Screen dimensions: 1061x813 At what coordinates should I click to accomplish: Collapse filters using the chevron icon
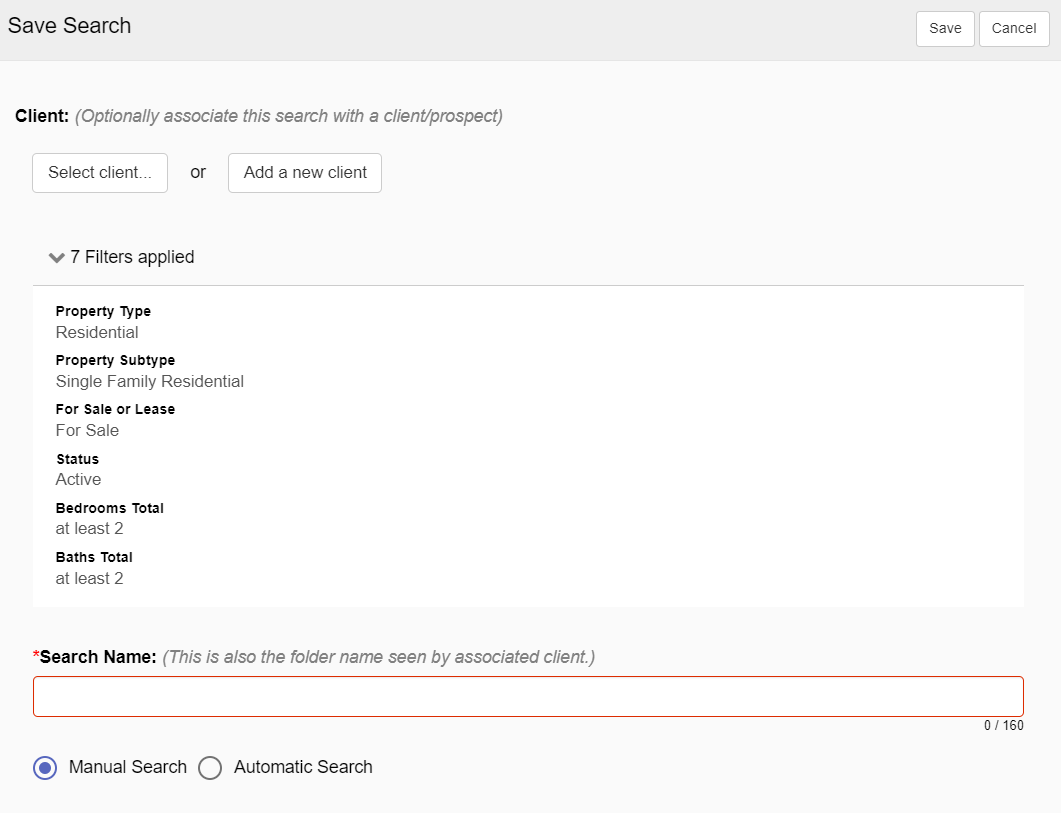pos(57,258)
